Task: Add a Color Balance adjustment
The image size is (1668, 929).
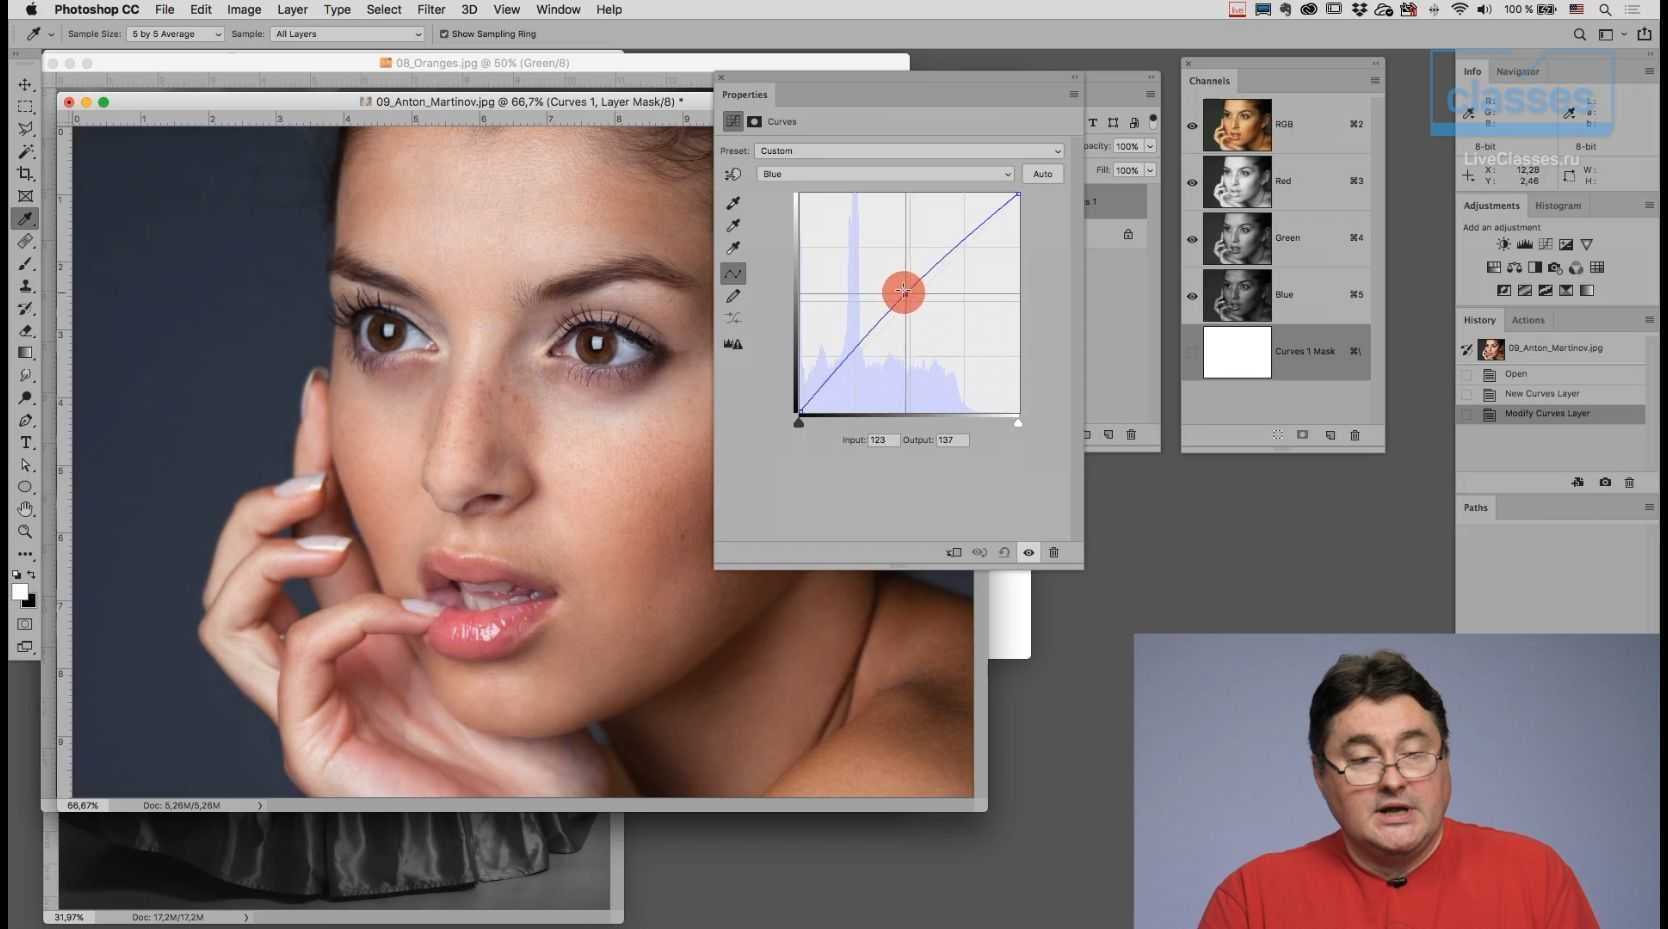Action: (x=1514, y=268)
